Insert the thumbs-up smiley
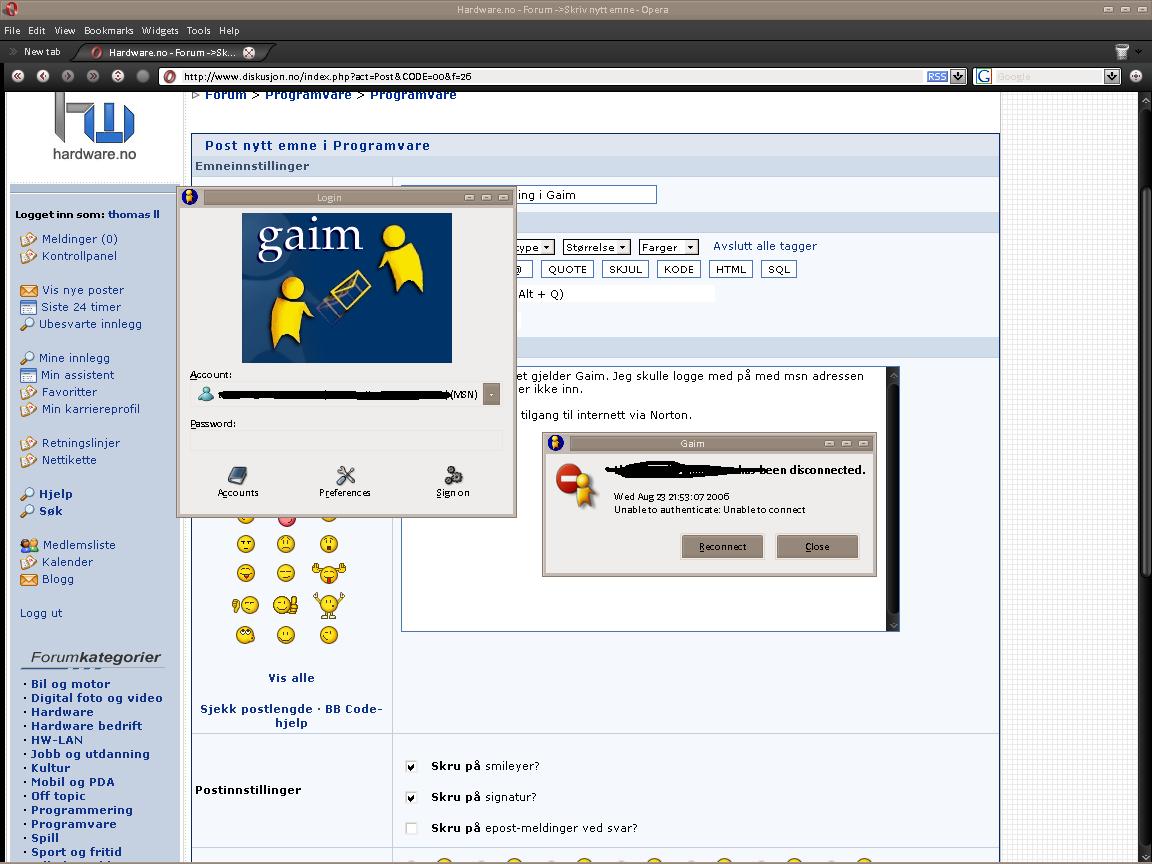 [285, 605]
